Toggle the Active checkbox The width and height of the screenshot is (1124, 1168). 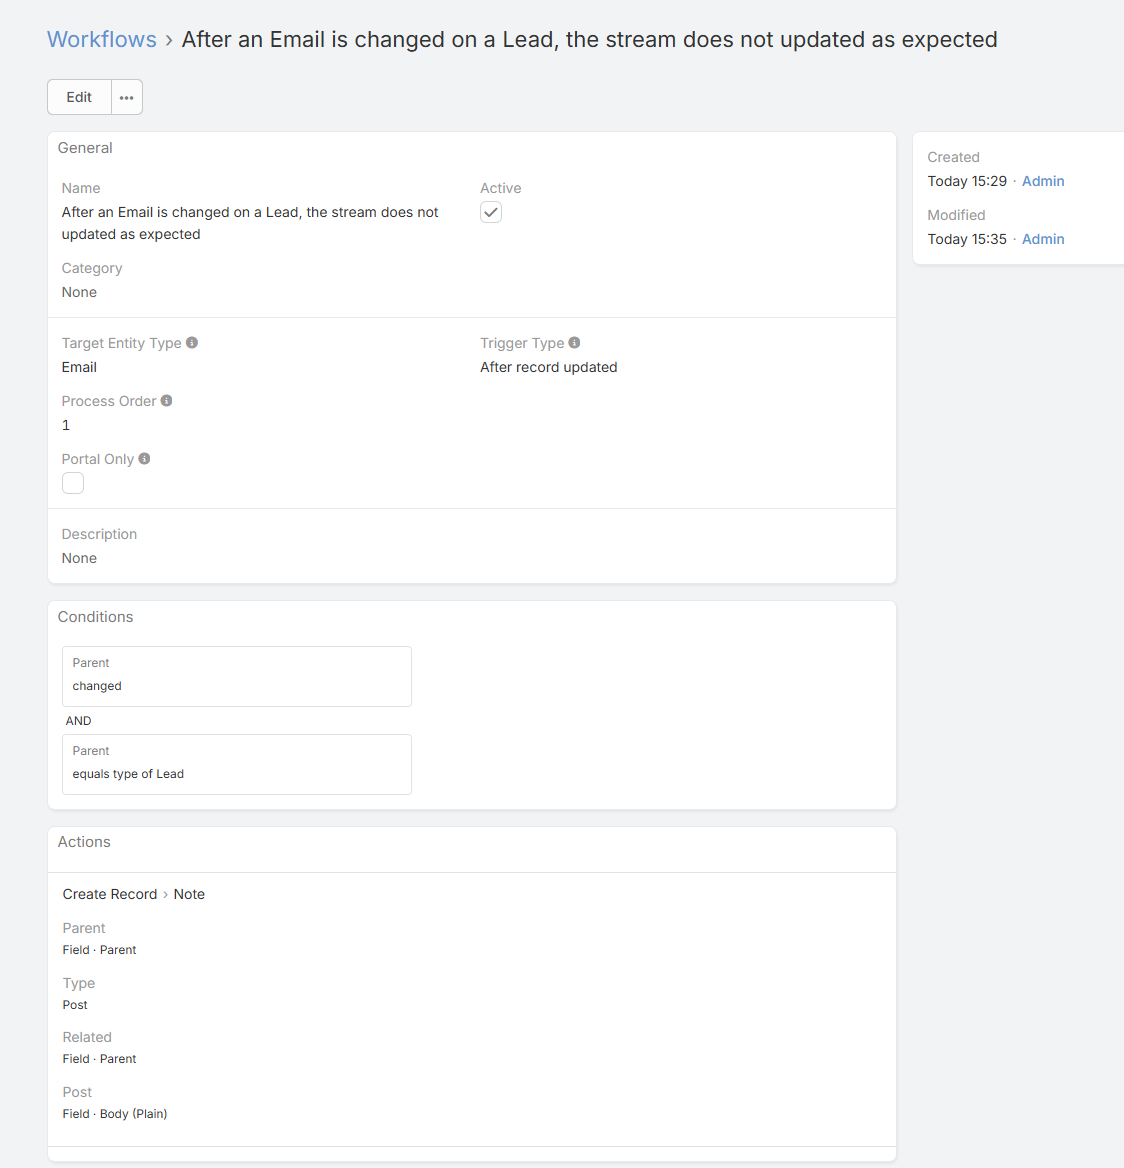491,212
